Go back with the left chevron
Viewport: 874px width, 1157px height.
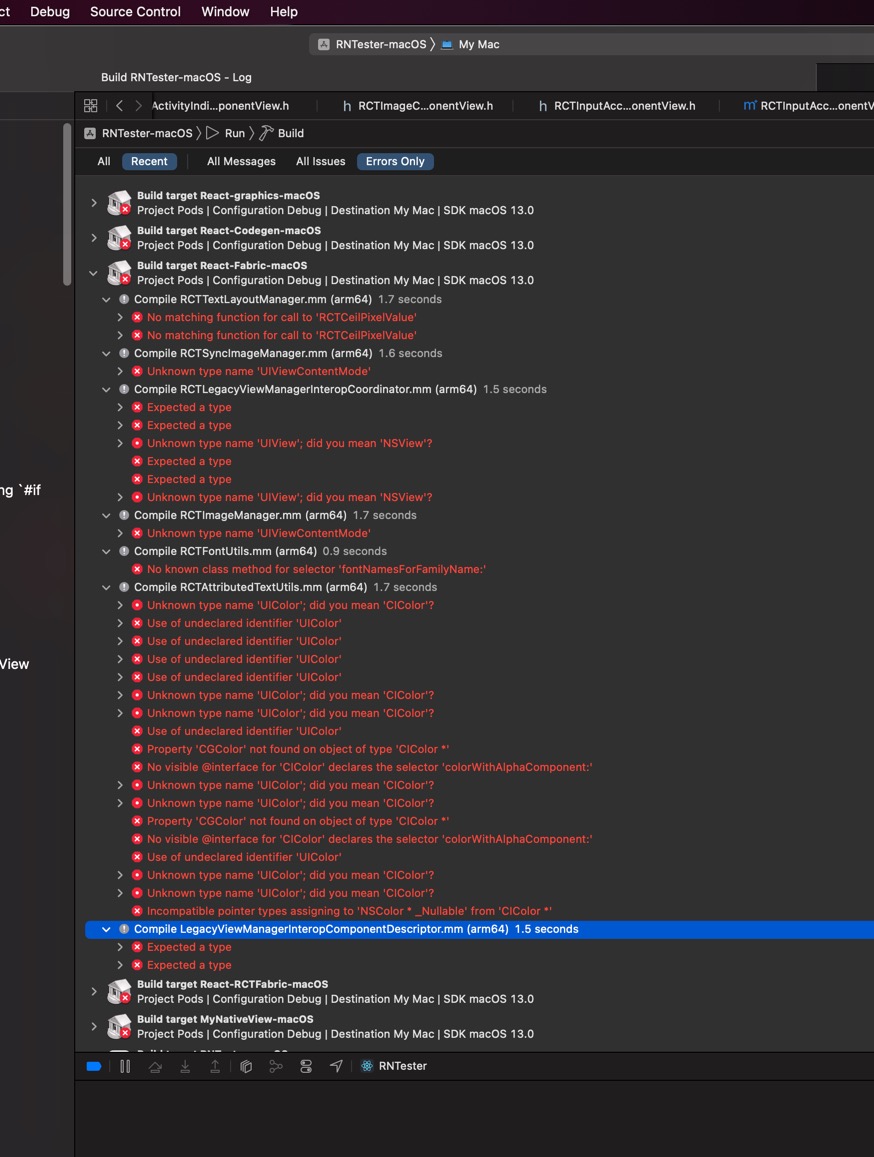tap(119, 106)
